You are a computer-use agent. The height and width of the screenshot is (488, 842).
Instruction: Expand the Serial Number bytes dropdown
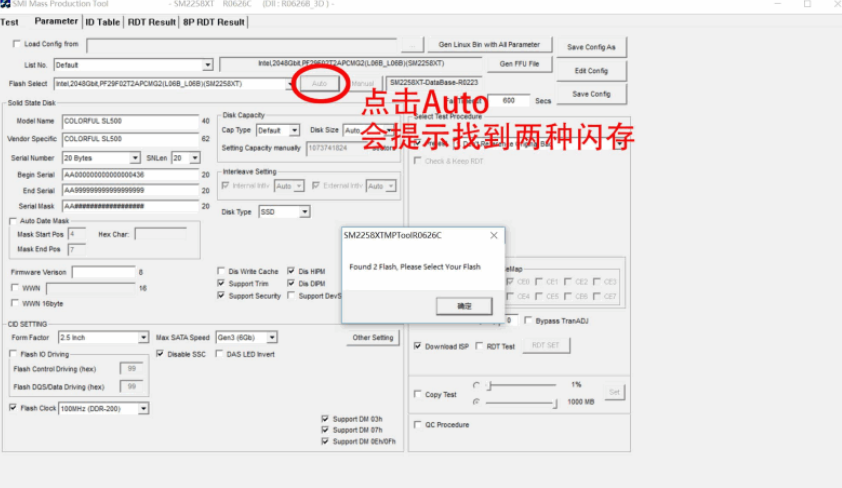[x=135, y=158]
